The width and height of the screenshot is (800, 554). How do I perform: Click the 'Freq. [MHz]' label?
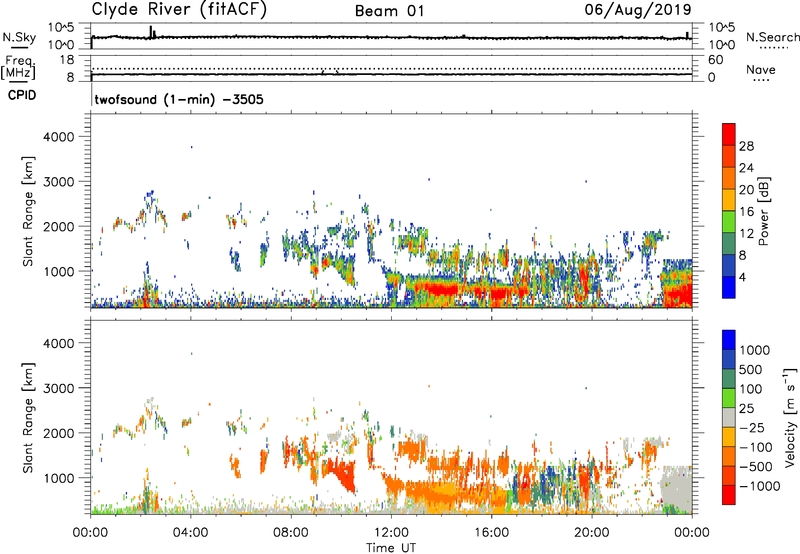tap(19, 67)
